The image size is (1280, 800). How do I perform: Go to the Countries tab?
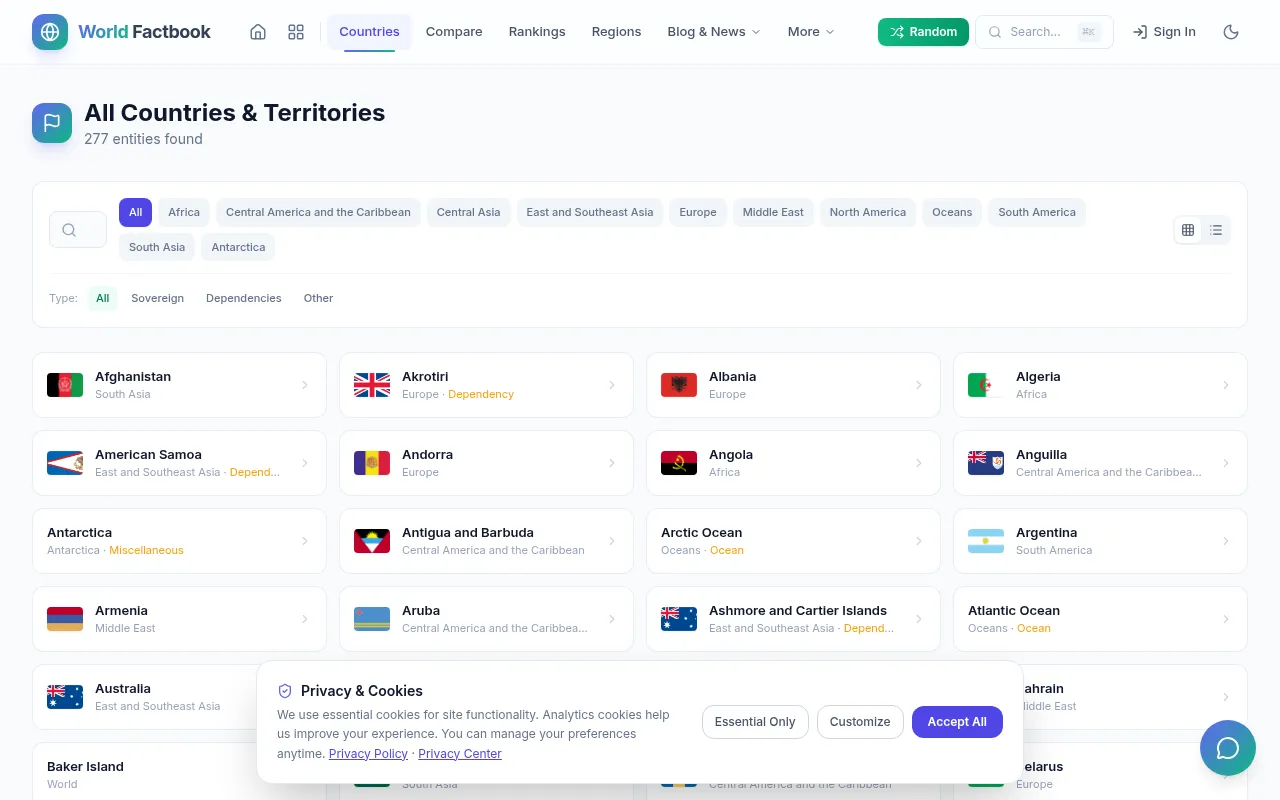pyautogui.click(x=369, y=32)
